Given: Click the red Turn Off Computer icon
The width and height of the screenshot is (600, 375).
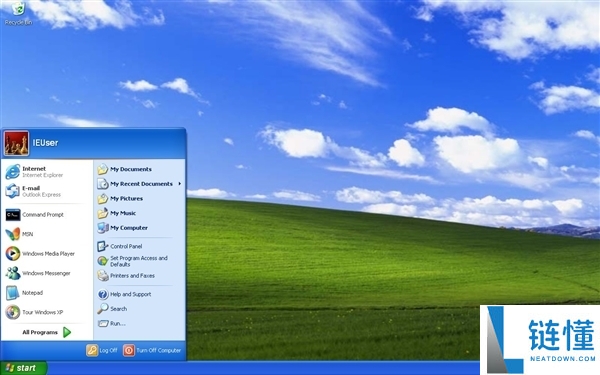Looking at the screenshot, I should tap(129, 350).
